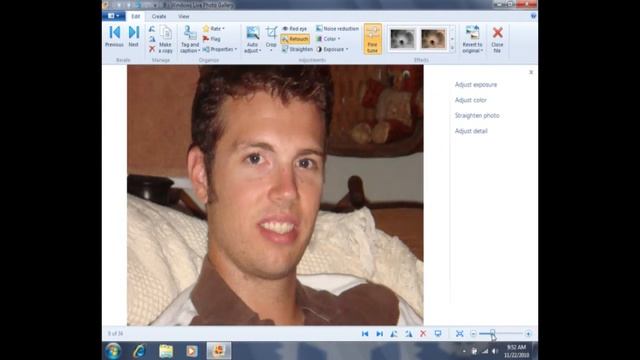640x360 pixels.
Task: Click the Auto adjust icon
Action: (253, 33)
